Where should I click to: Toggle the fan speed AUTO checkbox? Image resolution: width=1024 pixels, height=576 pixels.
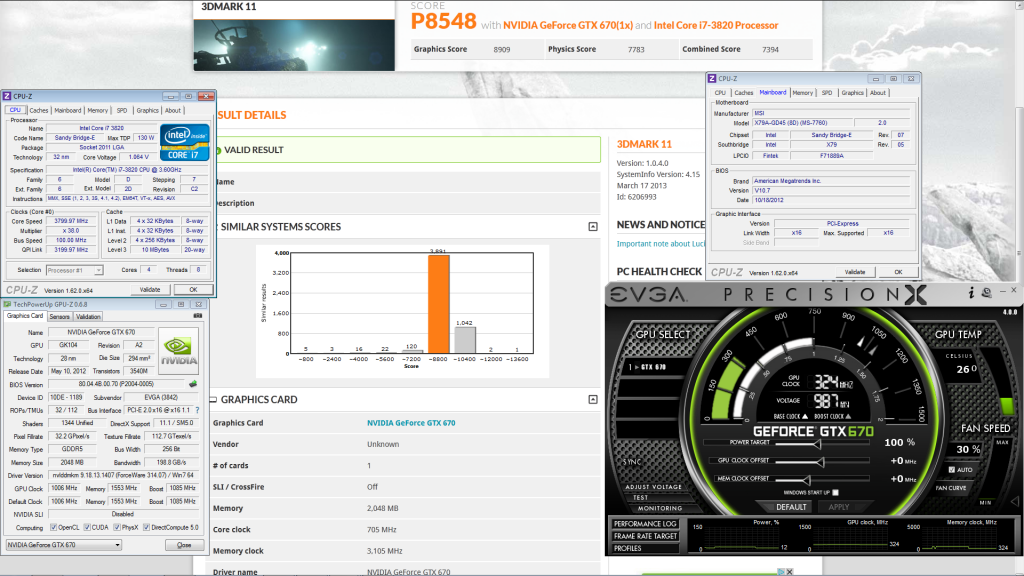click(951, 469)
